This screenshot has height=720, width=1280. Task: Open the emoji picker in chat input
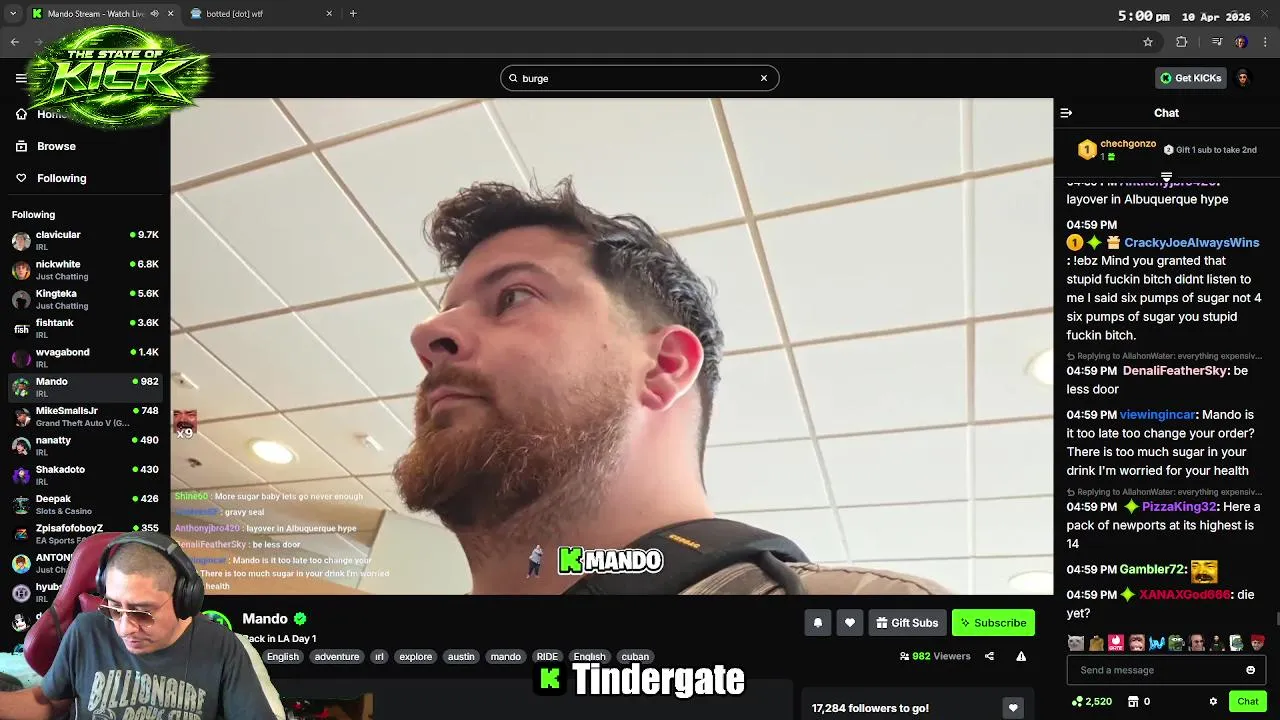pyautogui.click(x=1250, y=670)
